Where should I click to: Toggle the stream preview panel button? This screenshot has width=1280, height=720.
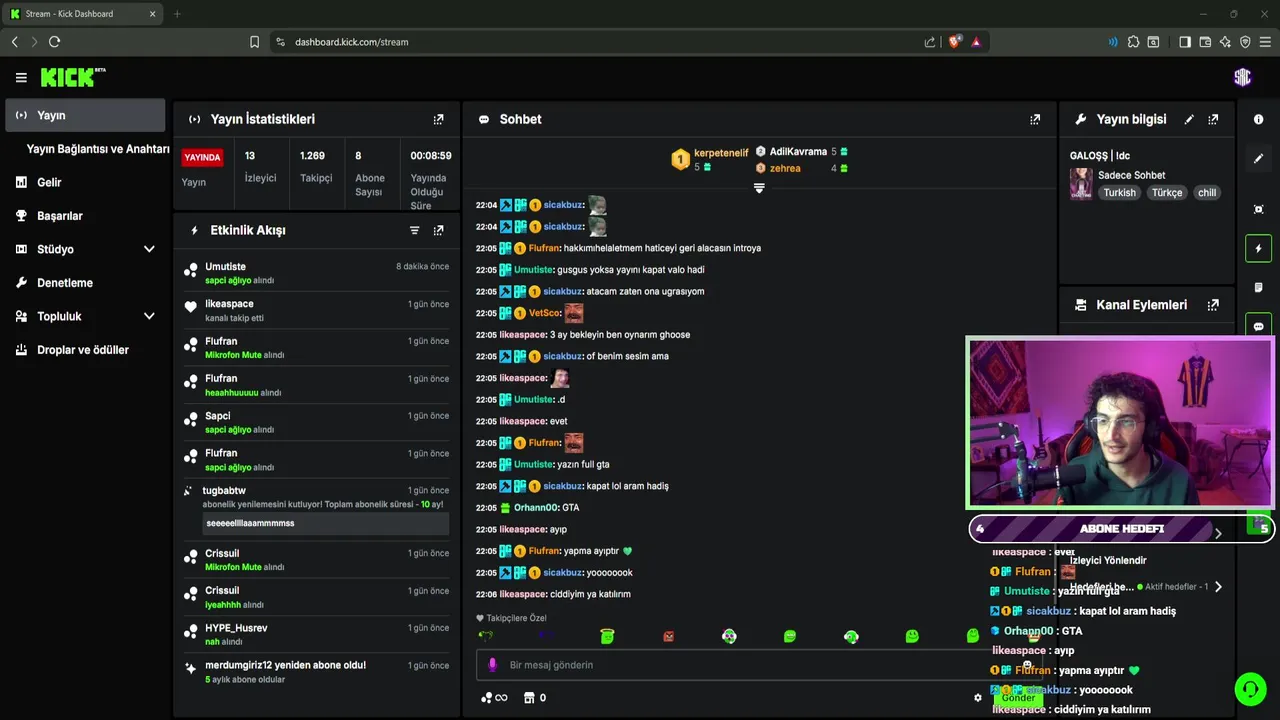tap(1258, 209)
